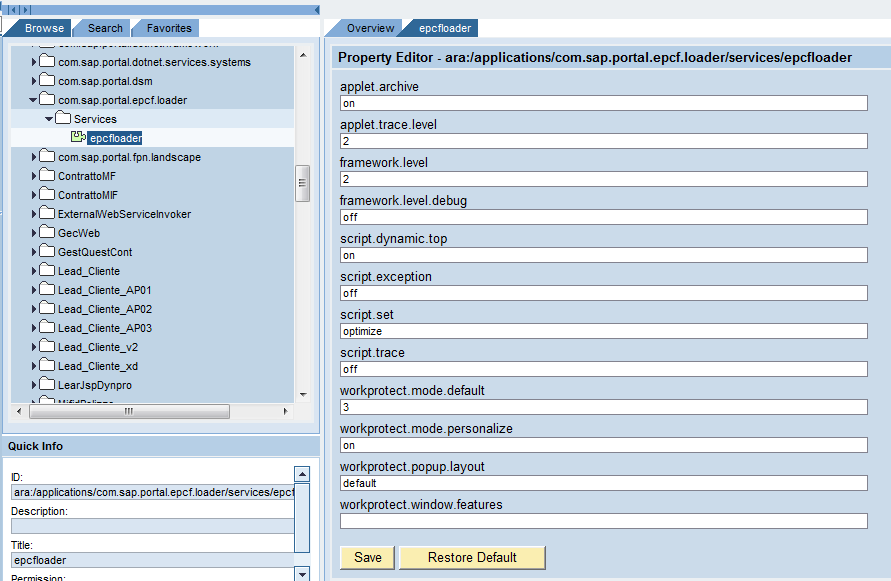Screen dimensions: 891x581
Task: Click the tree horizontal scrollbar thumb
Action: pyautogui.click(x=130, y=411)
